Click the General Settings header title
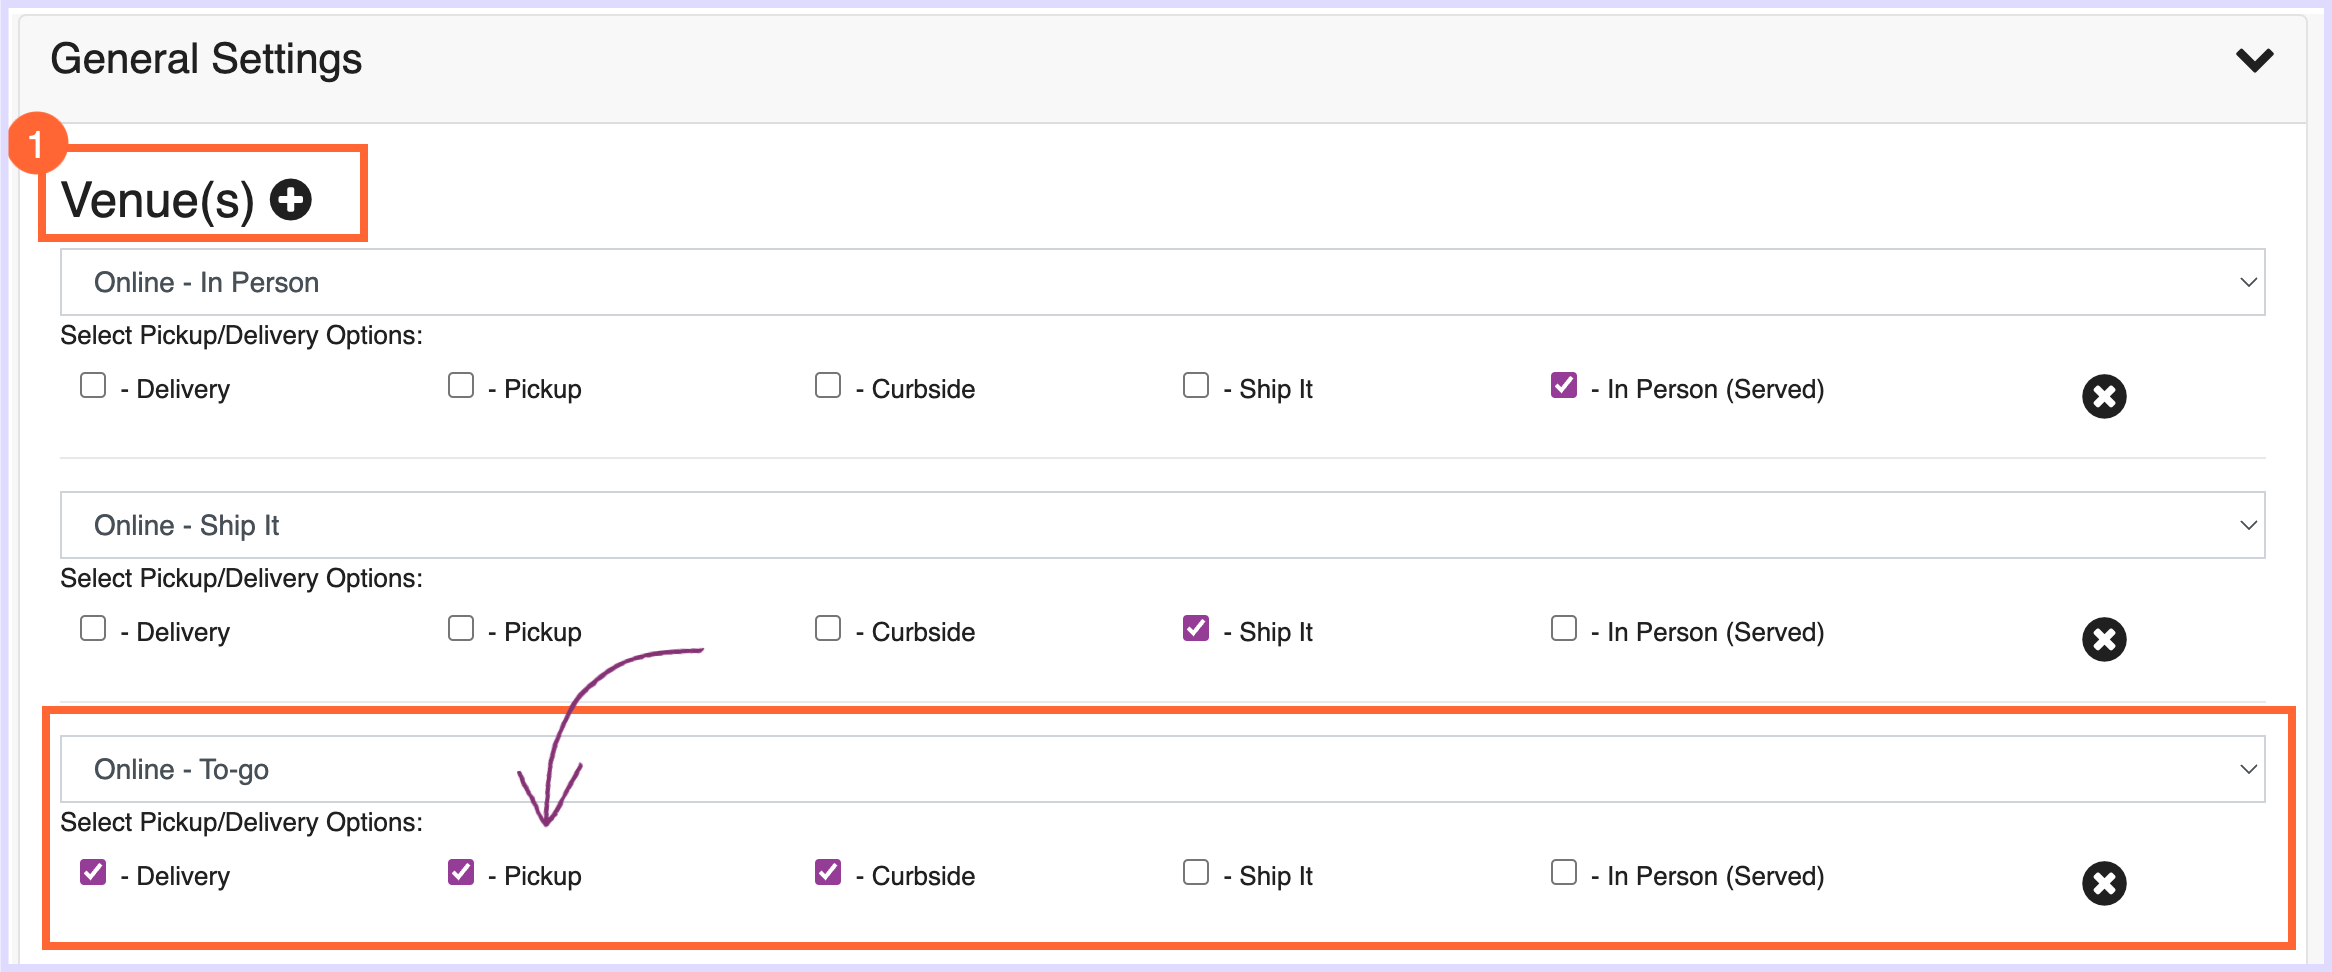Viewport: 2332px width, 972px height. point(206,59)
